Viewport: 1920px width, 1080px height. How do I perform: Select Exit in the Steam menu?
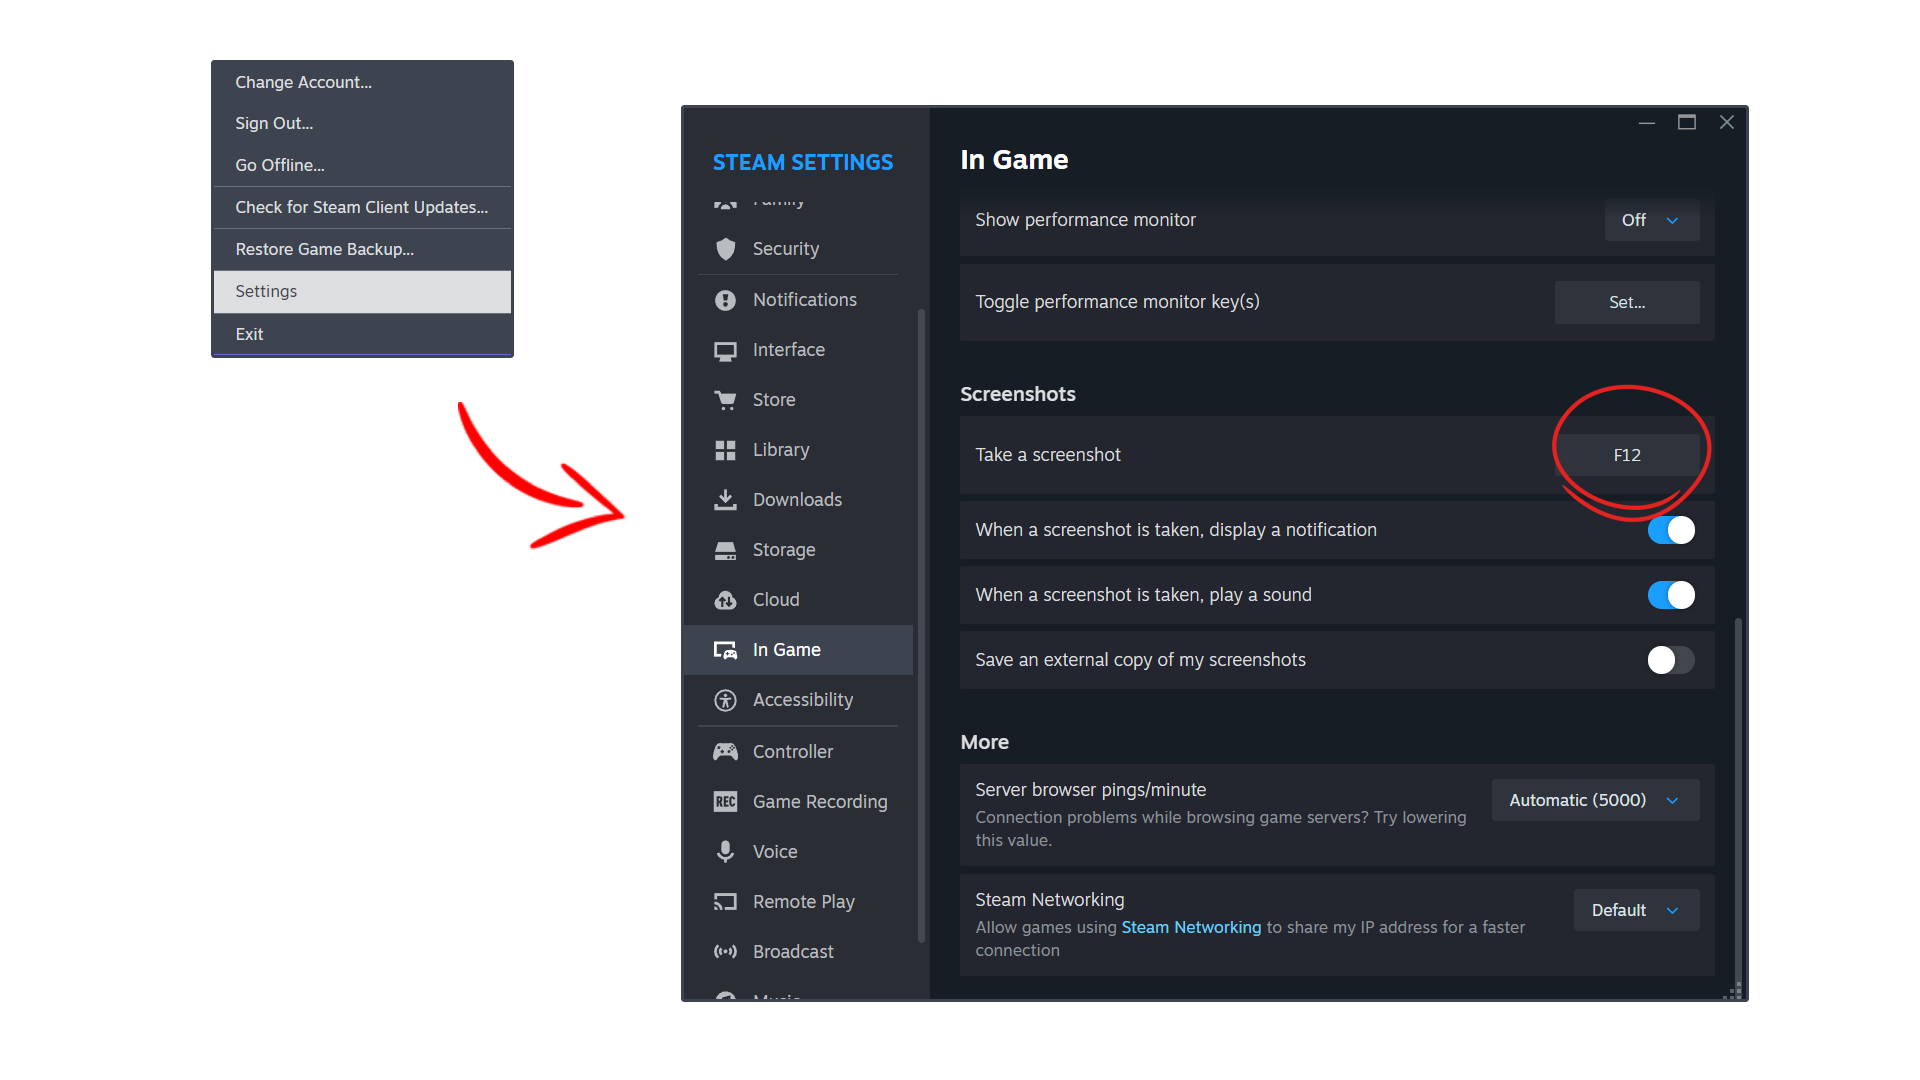click(362, 334)
